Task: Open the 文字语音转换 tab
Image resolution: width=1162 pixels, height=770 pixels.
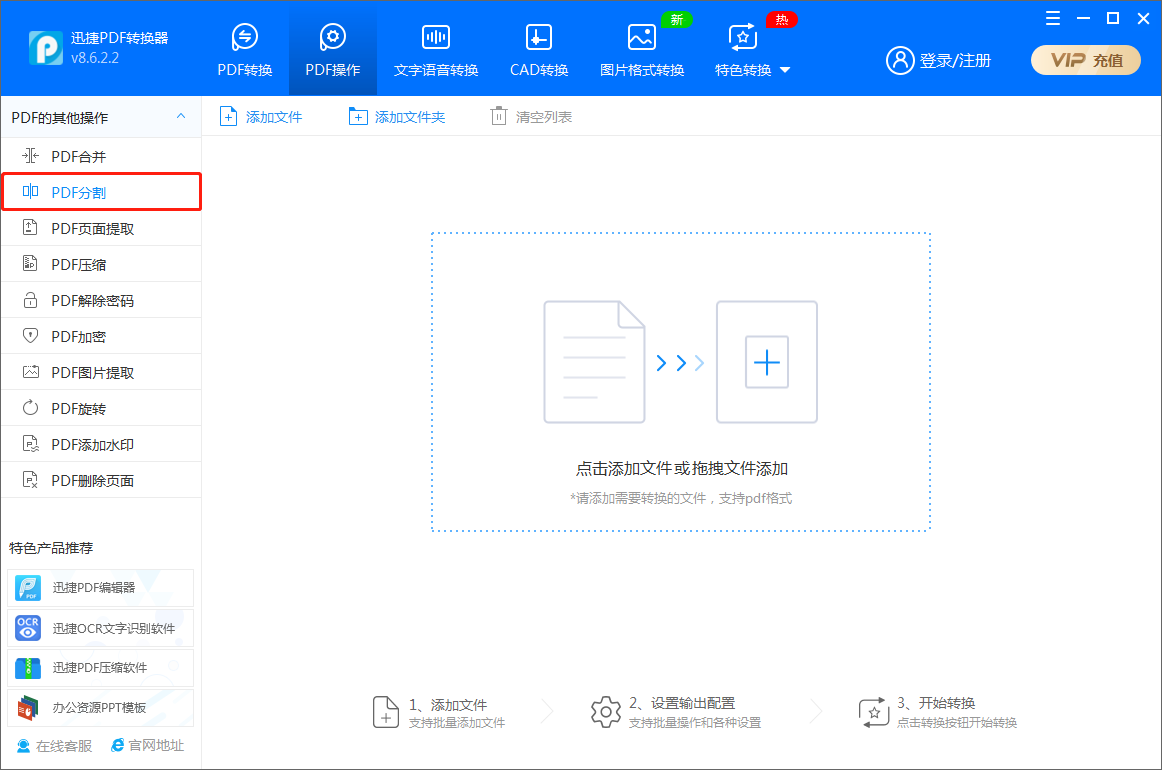Action: coord(436,50)
